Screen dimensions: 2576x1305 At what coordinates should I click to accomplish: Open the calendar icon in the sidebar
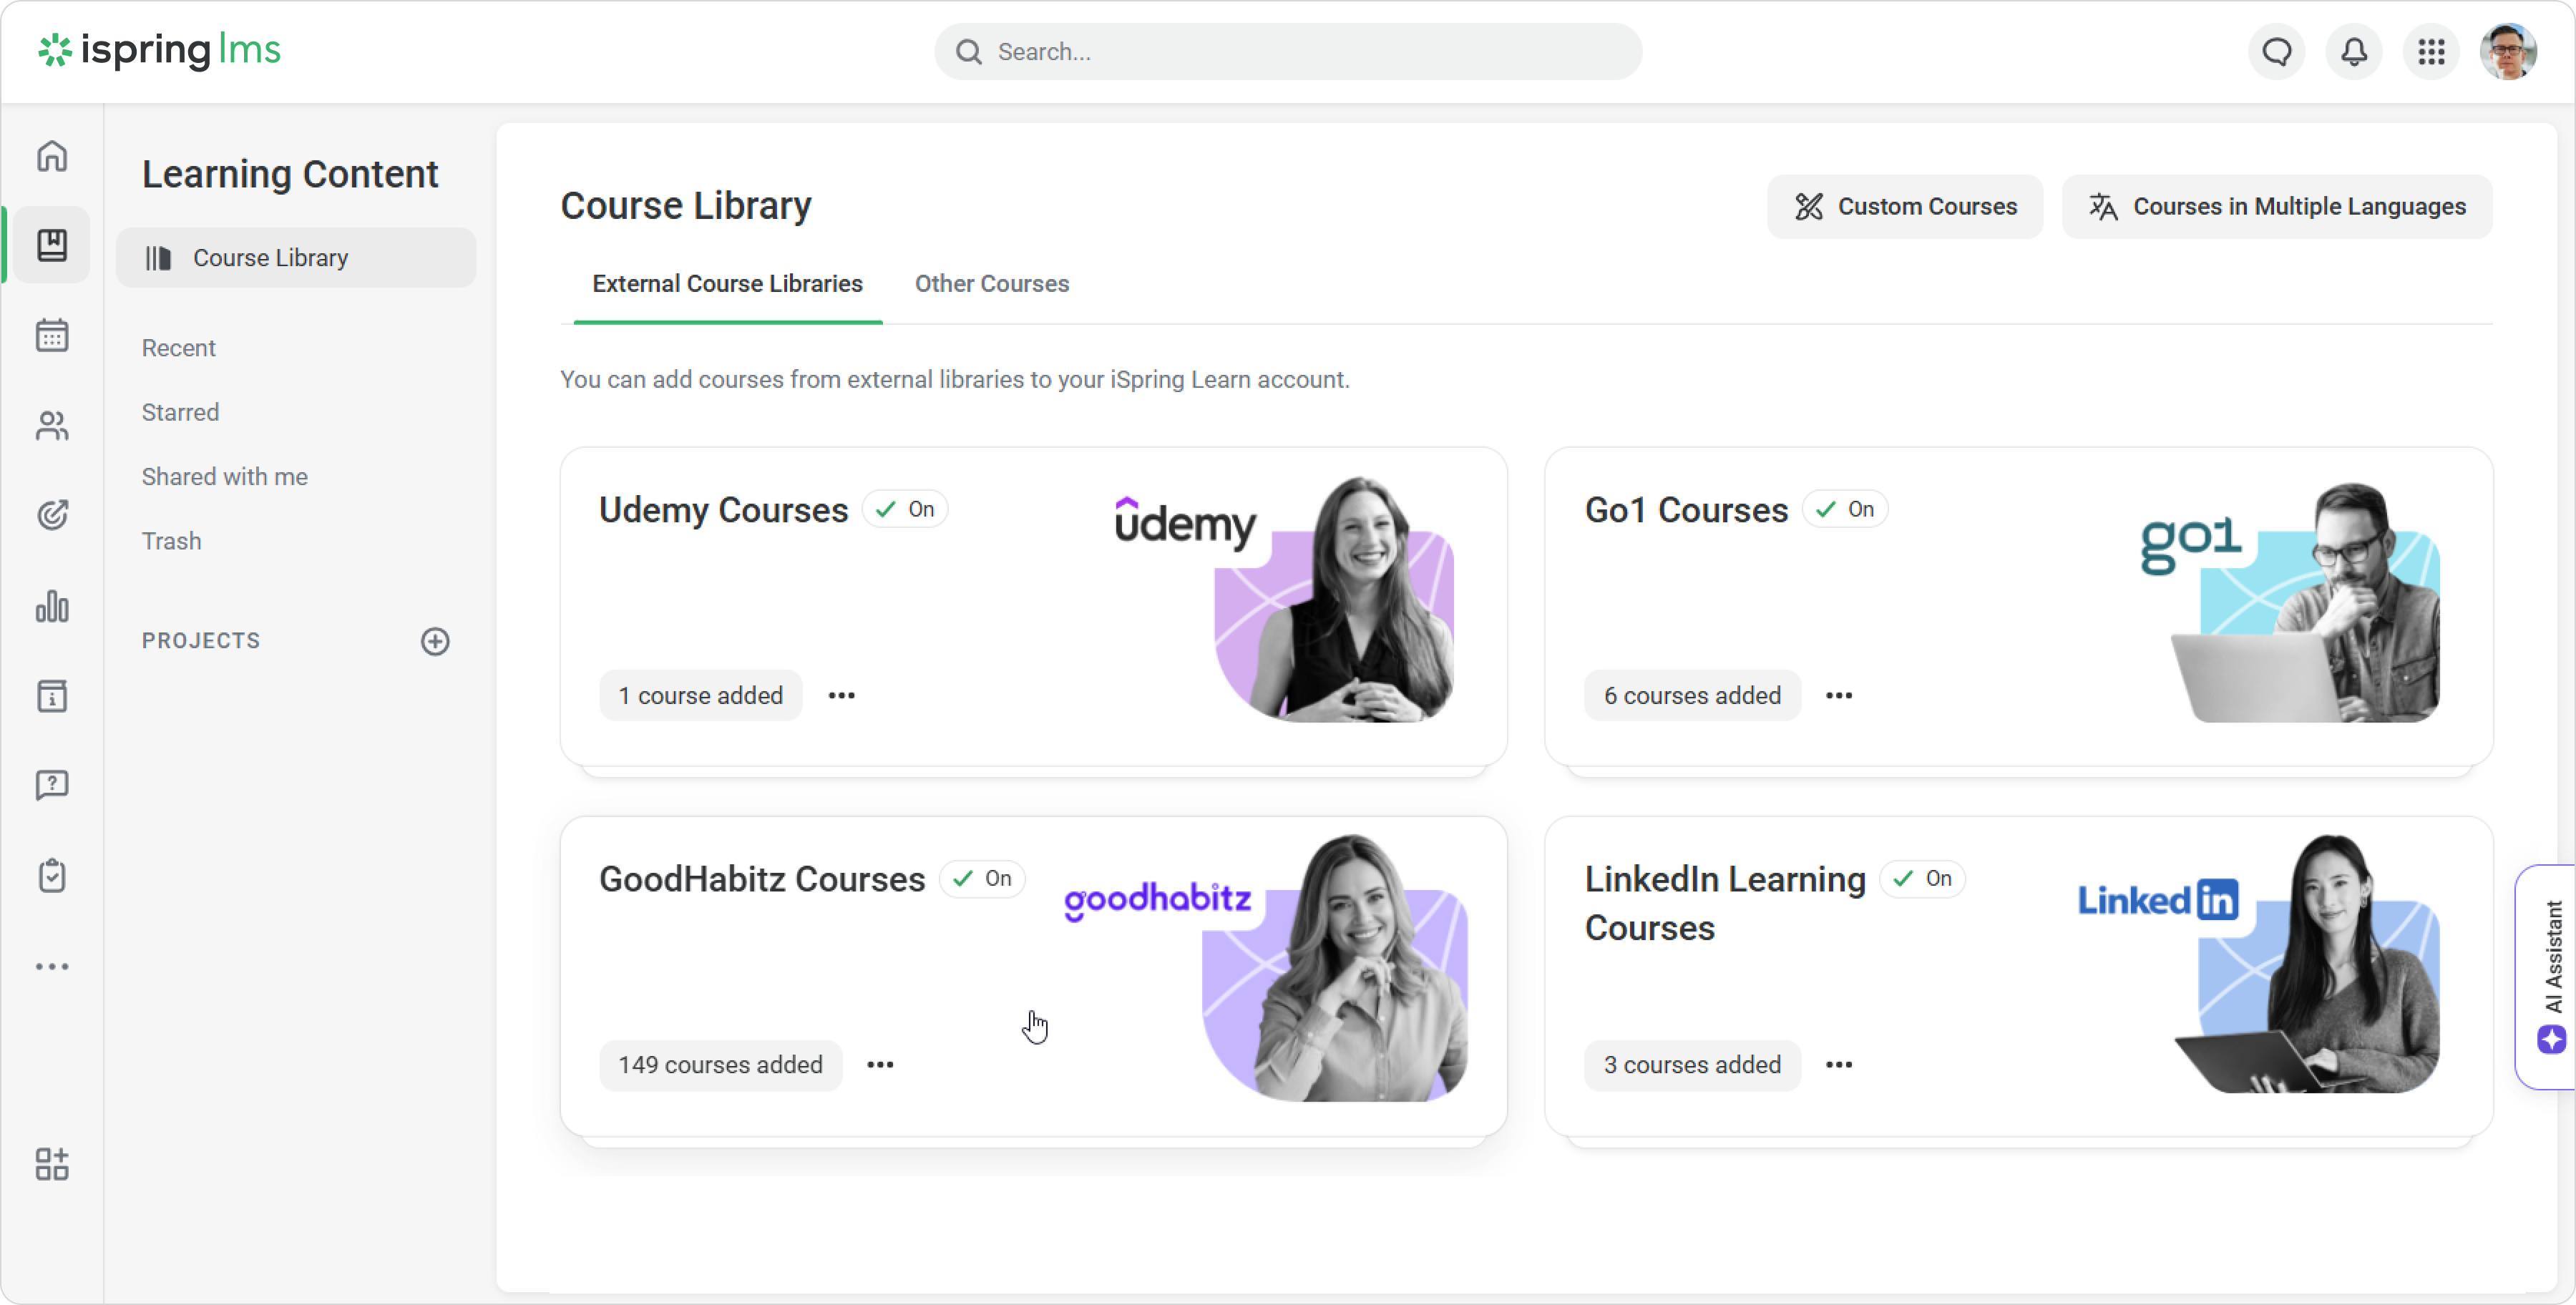(x=52, y=335)
